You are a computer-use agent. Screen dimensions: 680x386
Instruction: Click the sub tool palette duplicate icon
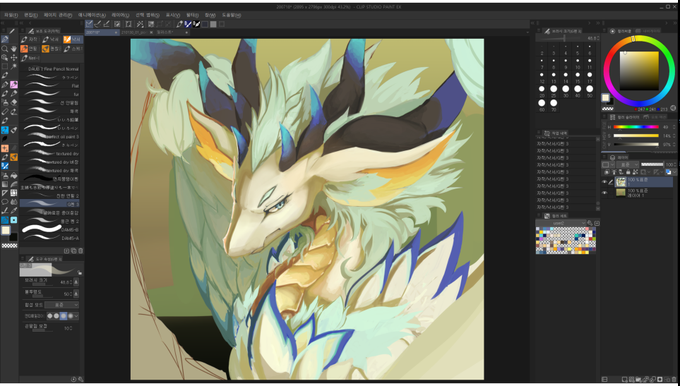(x=74, y=251)
